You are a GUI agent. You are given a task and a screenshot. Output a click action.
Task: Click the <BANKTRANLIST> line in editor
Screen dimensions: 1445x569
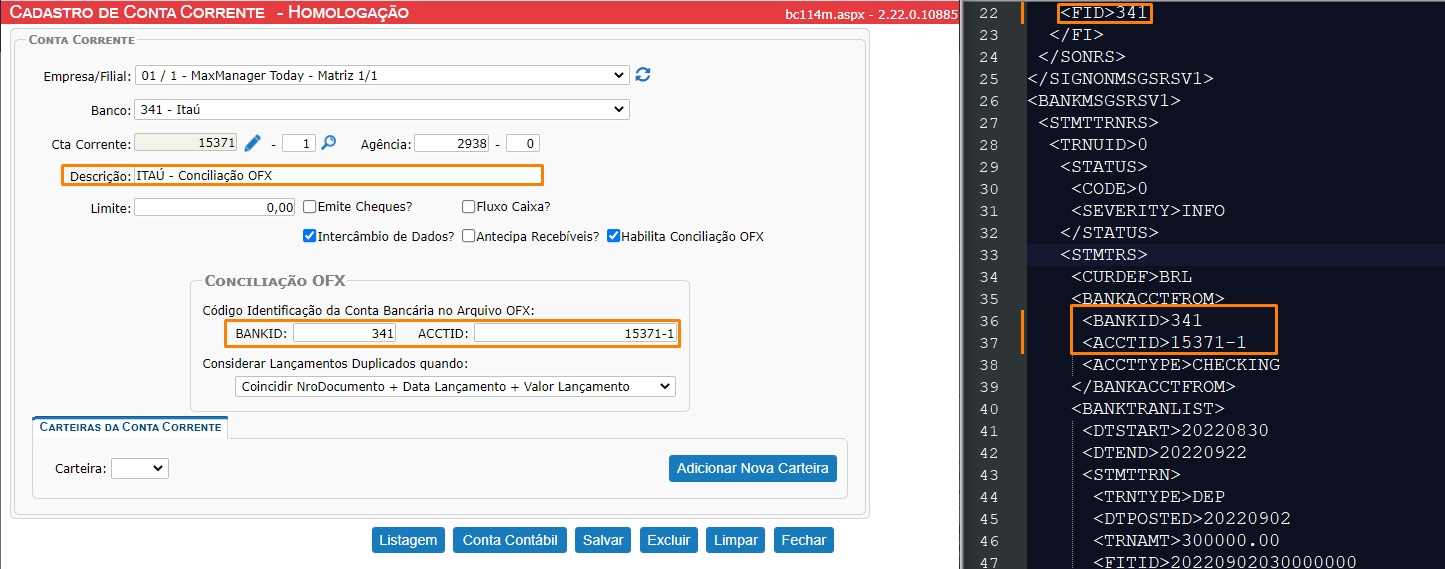1147,409
